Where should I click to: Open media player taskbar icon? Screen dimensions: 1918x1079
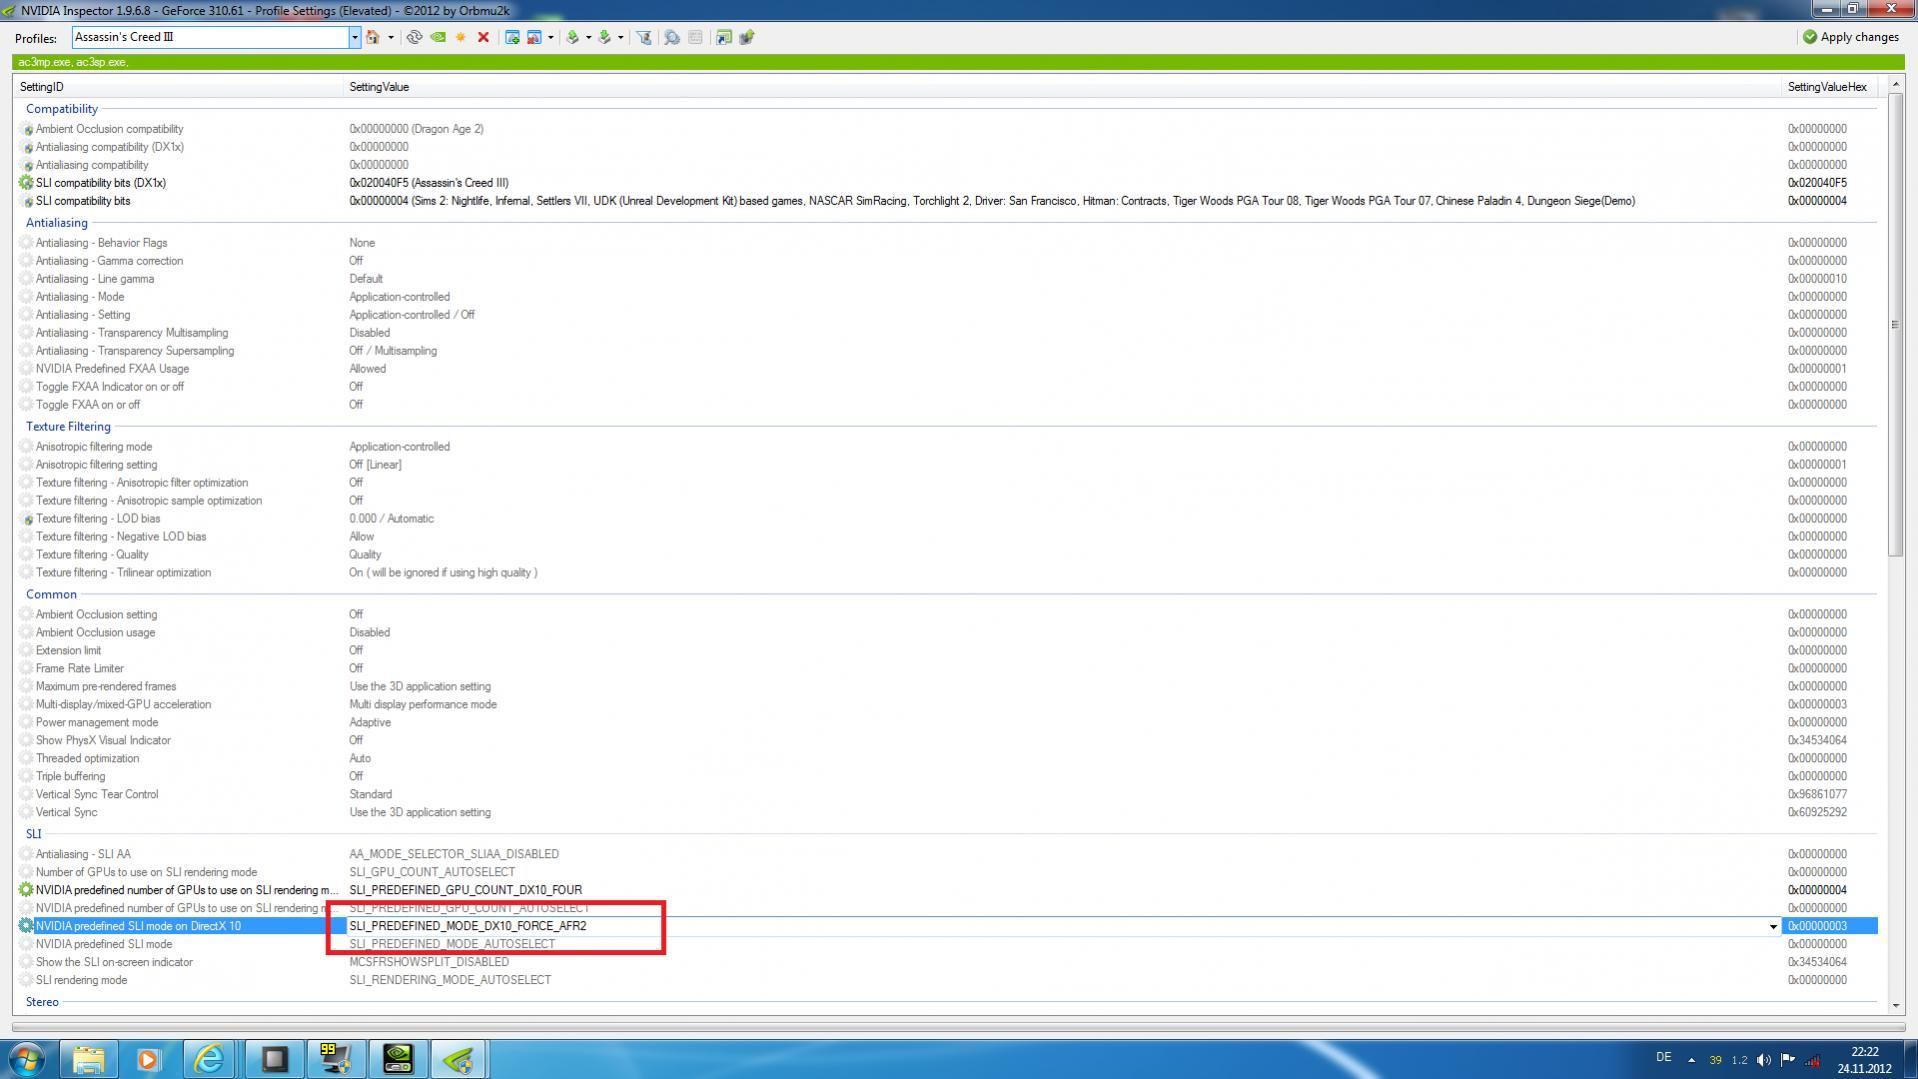tap(149, 1059)
